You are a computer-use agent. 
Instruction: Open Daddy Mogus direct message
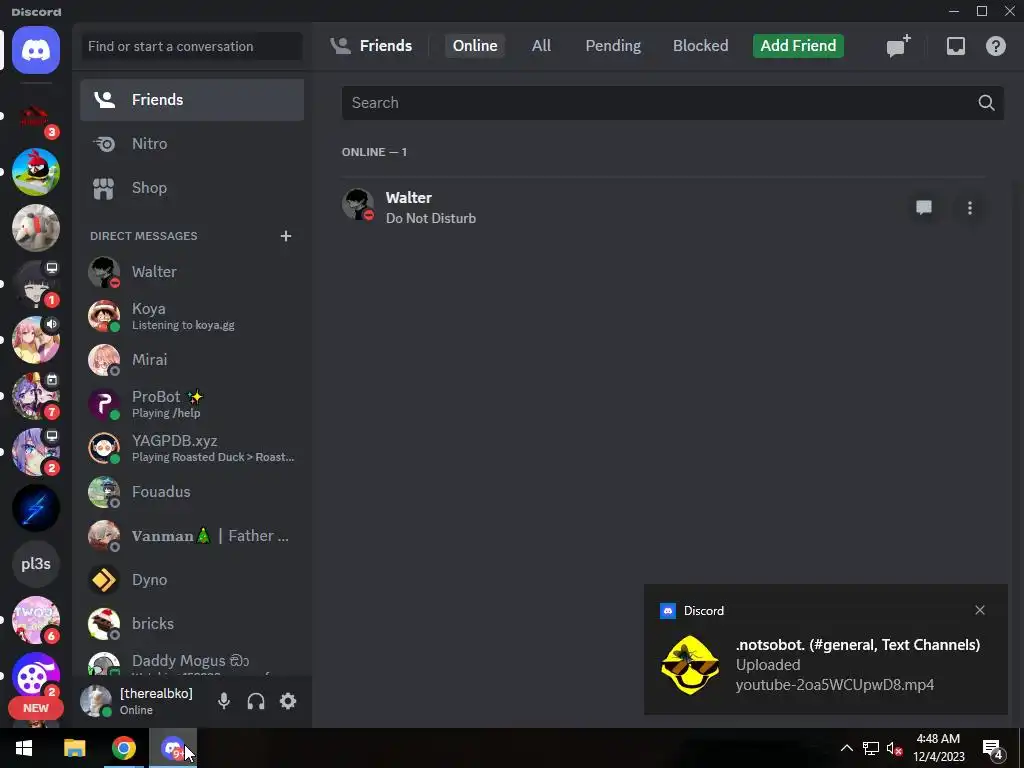click(192, 662)
